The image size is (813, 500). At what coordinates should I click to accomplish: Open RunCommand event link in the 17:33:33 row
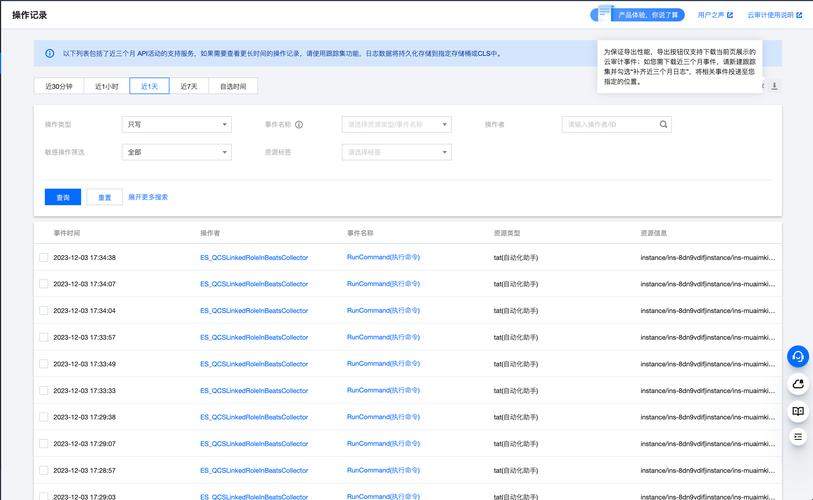[383, 390]
